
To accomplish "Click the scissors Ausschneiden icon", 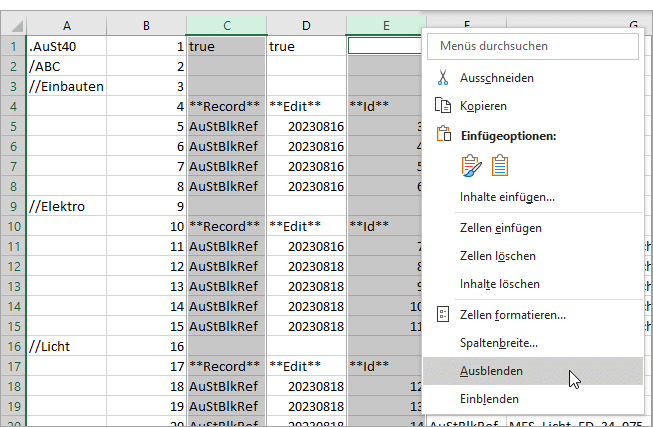I will [x=443, y=78].
